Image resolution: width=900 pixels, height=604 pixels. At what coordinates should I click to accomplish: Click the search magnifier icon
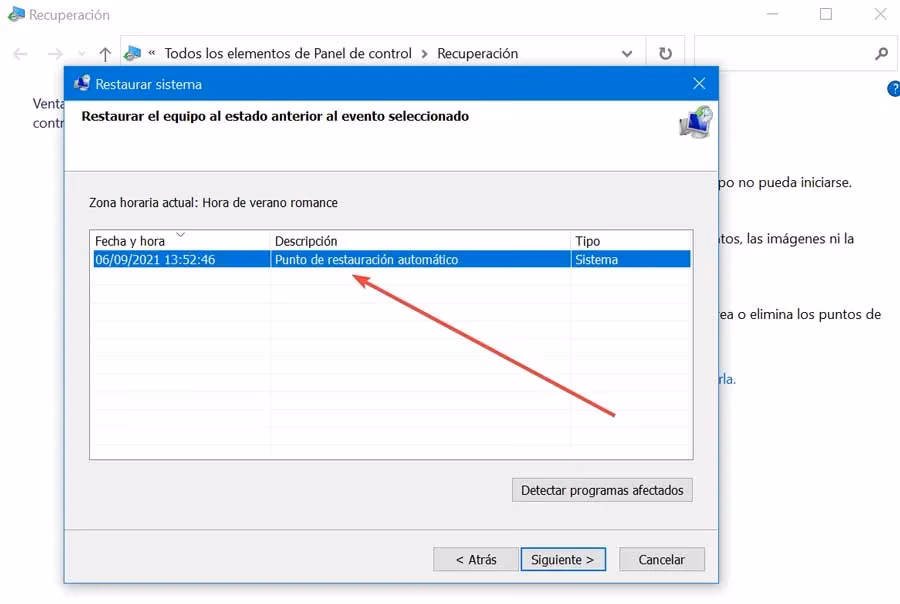pos(880,54)
